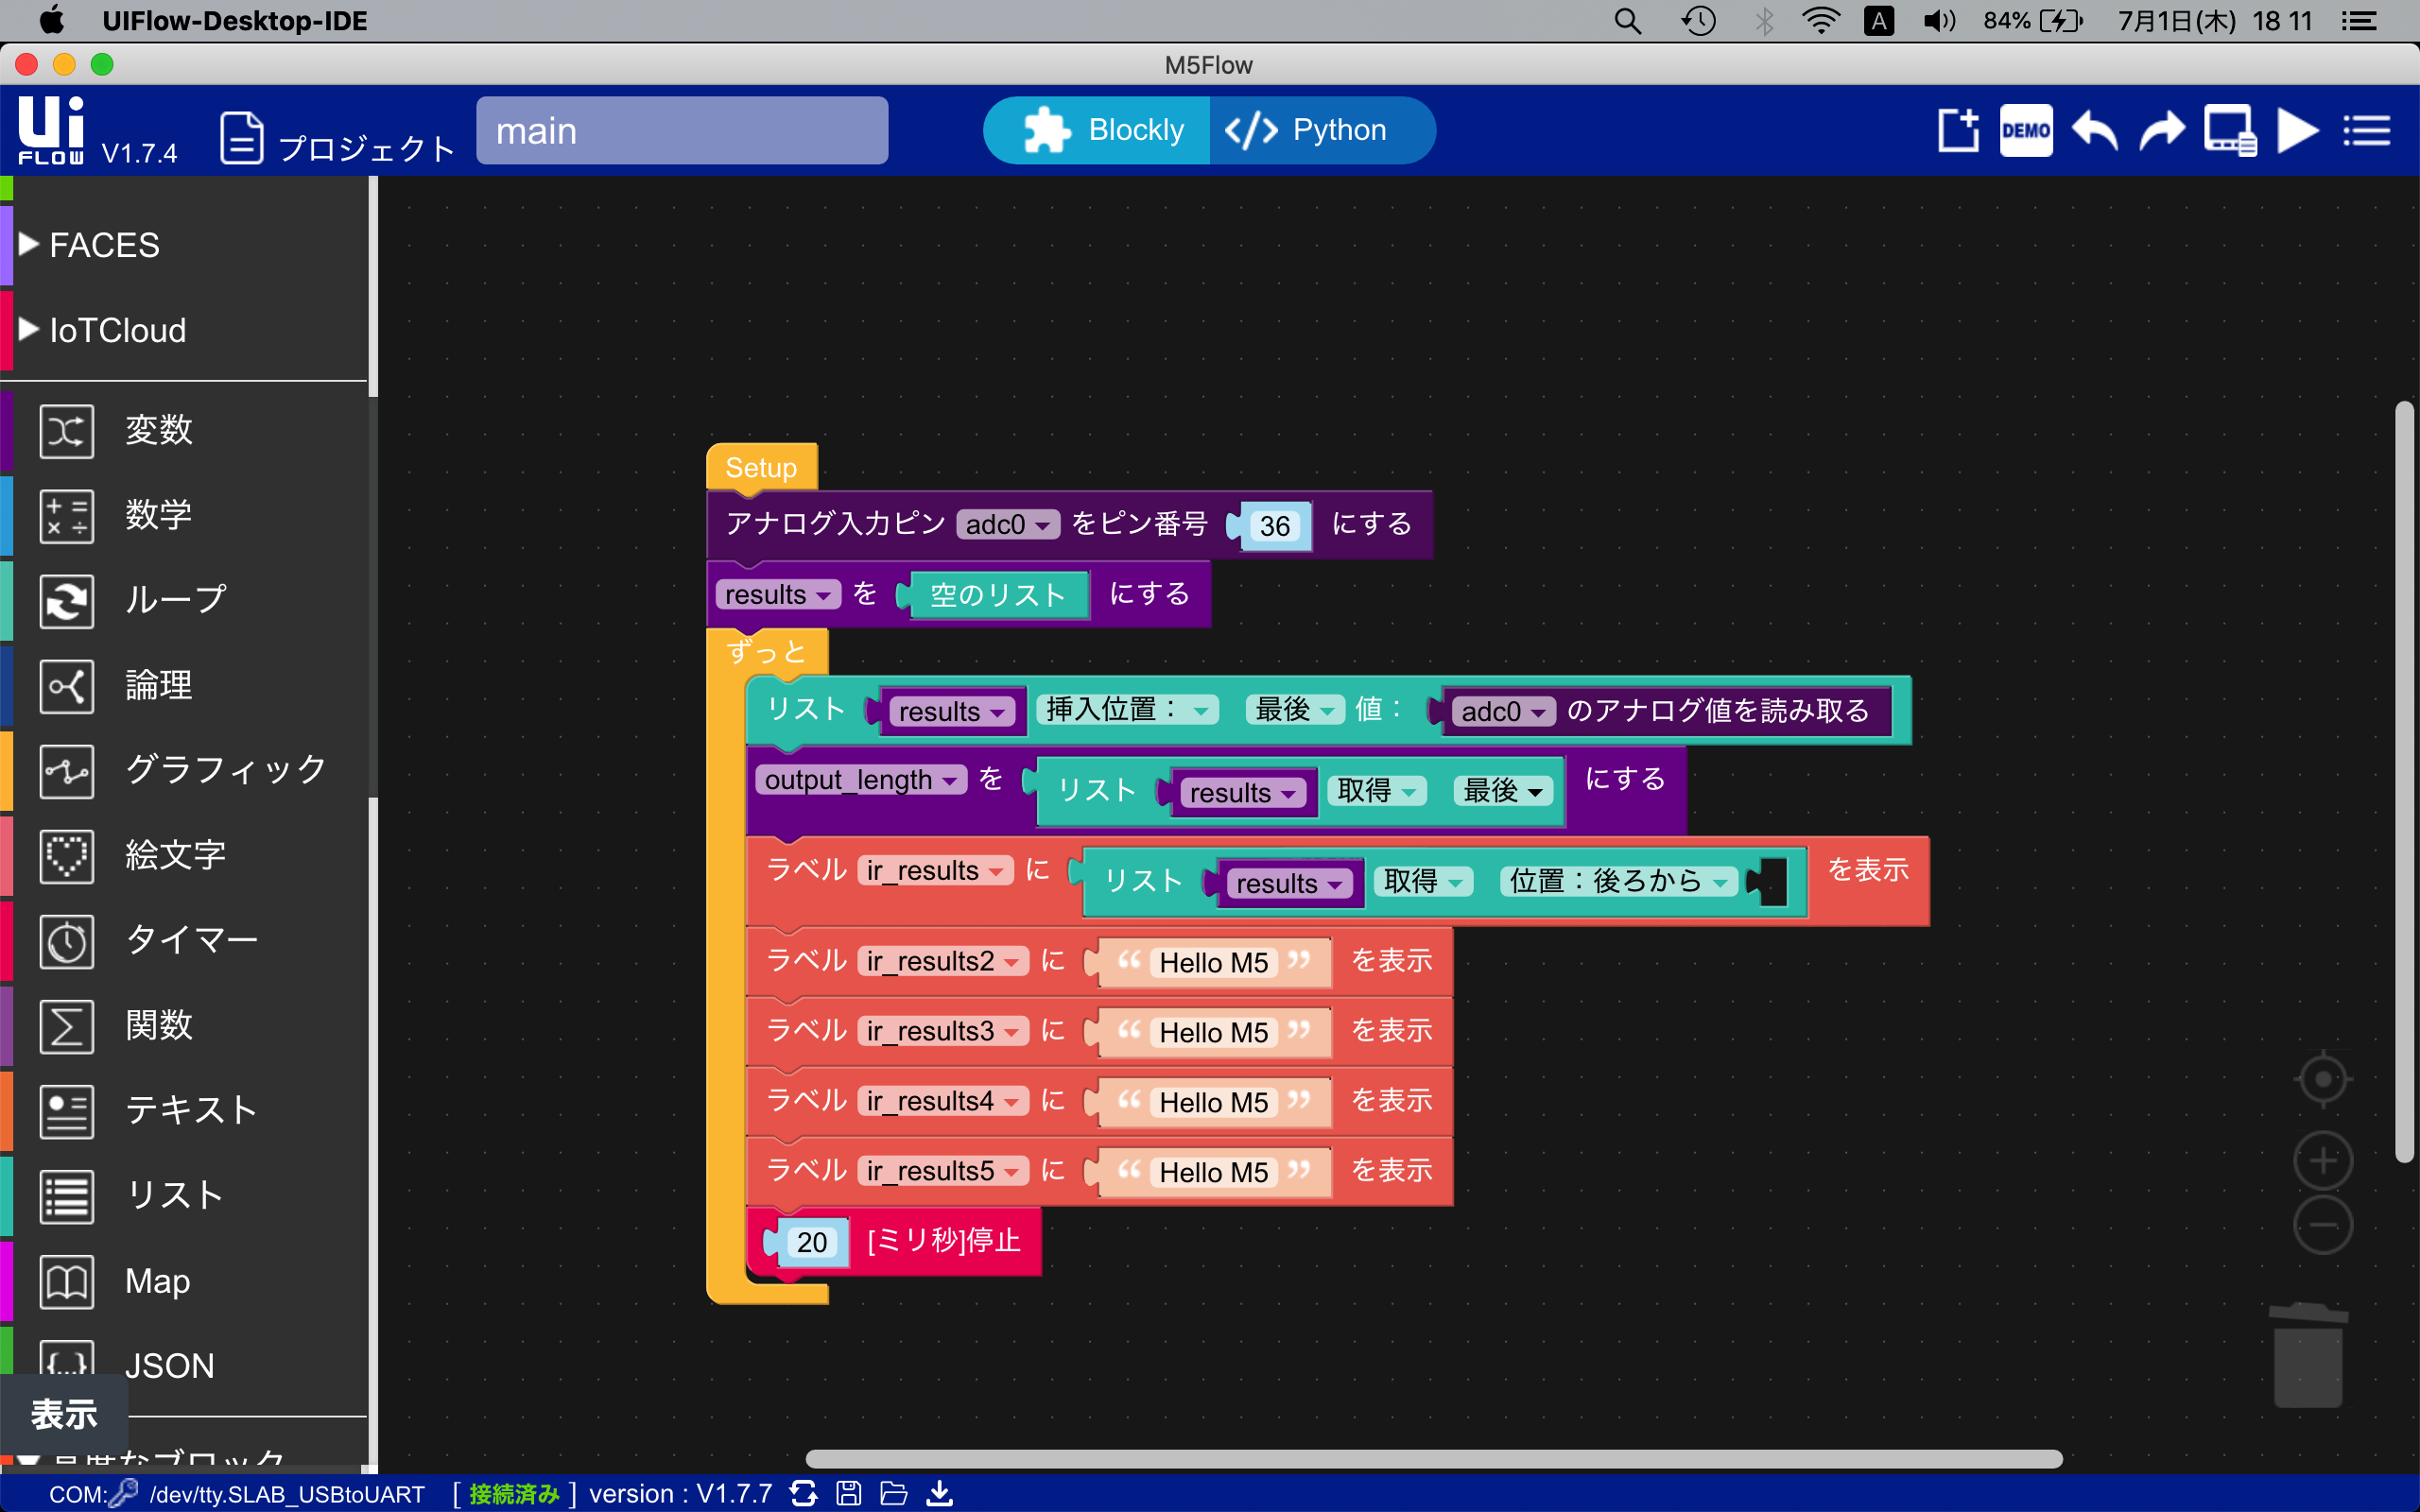Screen dimensions: 2420x1512
Task: Expand the IoTCloud category
Action: click(x=117, y=330)
